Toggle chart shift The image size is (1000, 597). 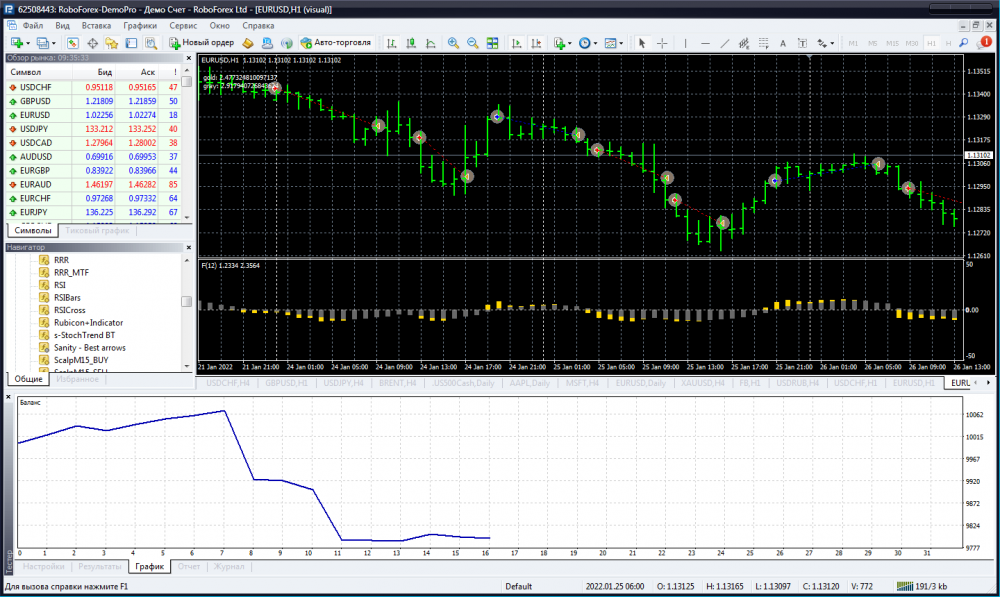click(x=536, y=43)
